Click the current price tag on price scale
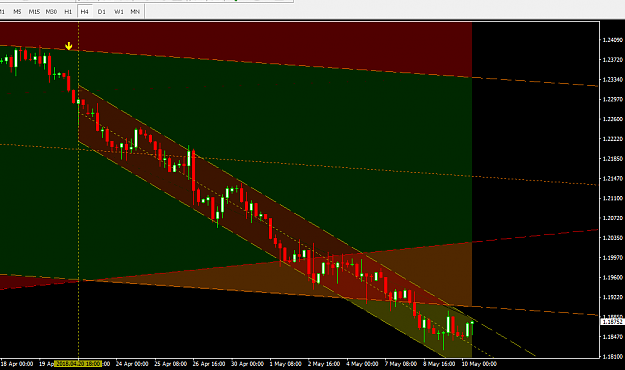The height and width of the screenshot is (370, 625). pos(612,322)
